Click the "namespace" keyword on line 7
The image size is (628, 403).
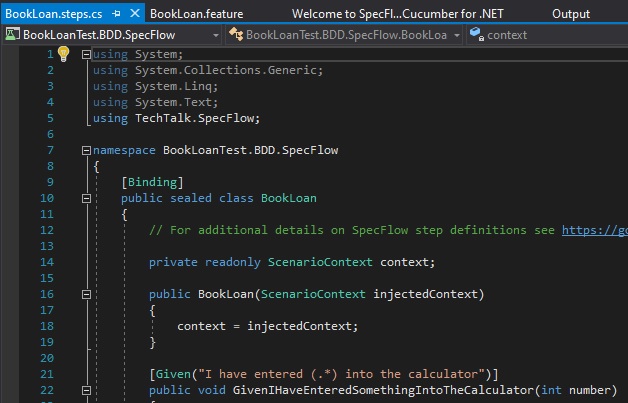(x=124, y=151)
